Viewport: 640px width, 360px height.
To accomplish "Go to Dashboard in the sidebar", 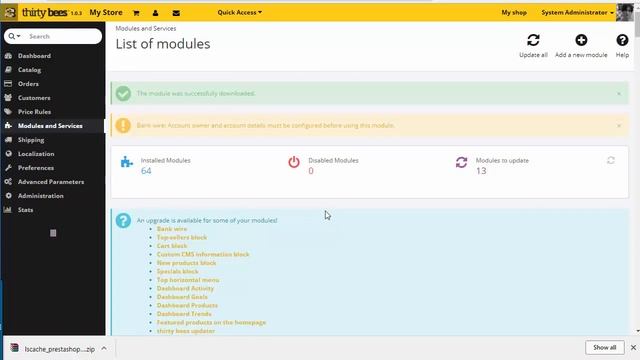I will pos(34,56).
